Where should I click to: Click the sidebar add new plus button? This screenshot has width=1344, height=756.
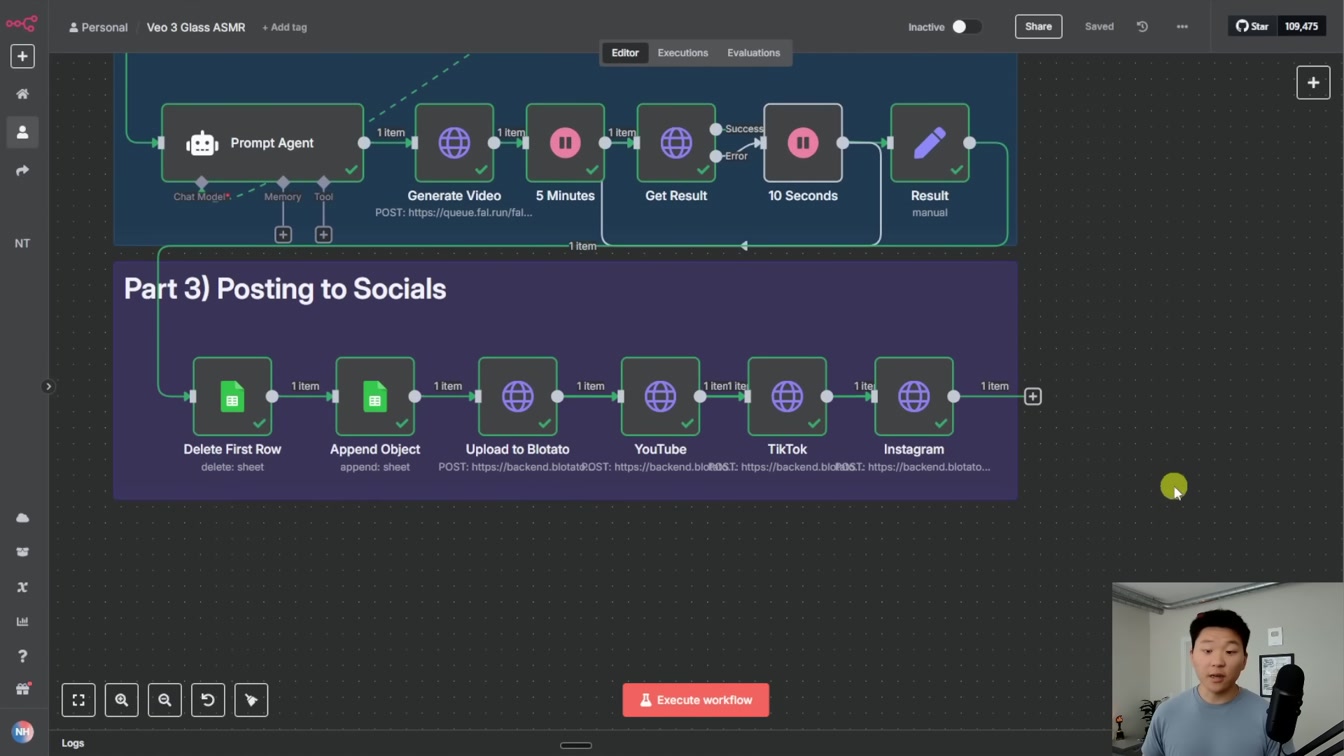click(22, 56)
